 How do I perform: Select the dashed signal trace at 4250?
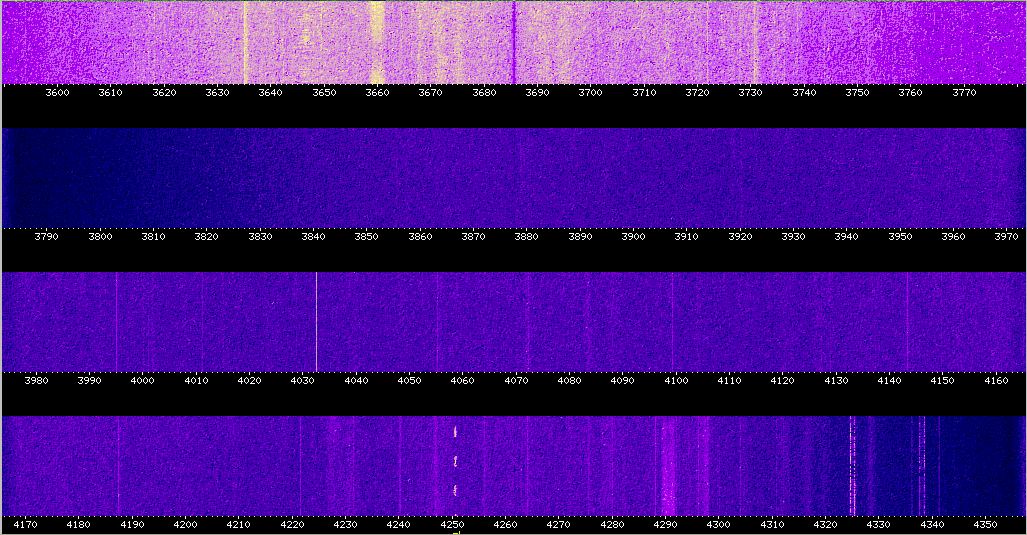click(x=455, y=462)
